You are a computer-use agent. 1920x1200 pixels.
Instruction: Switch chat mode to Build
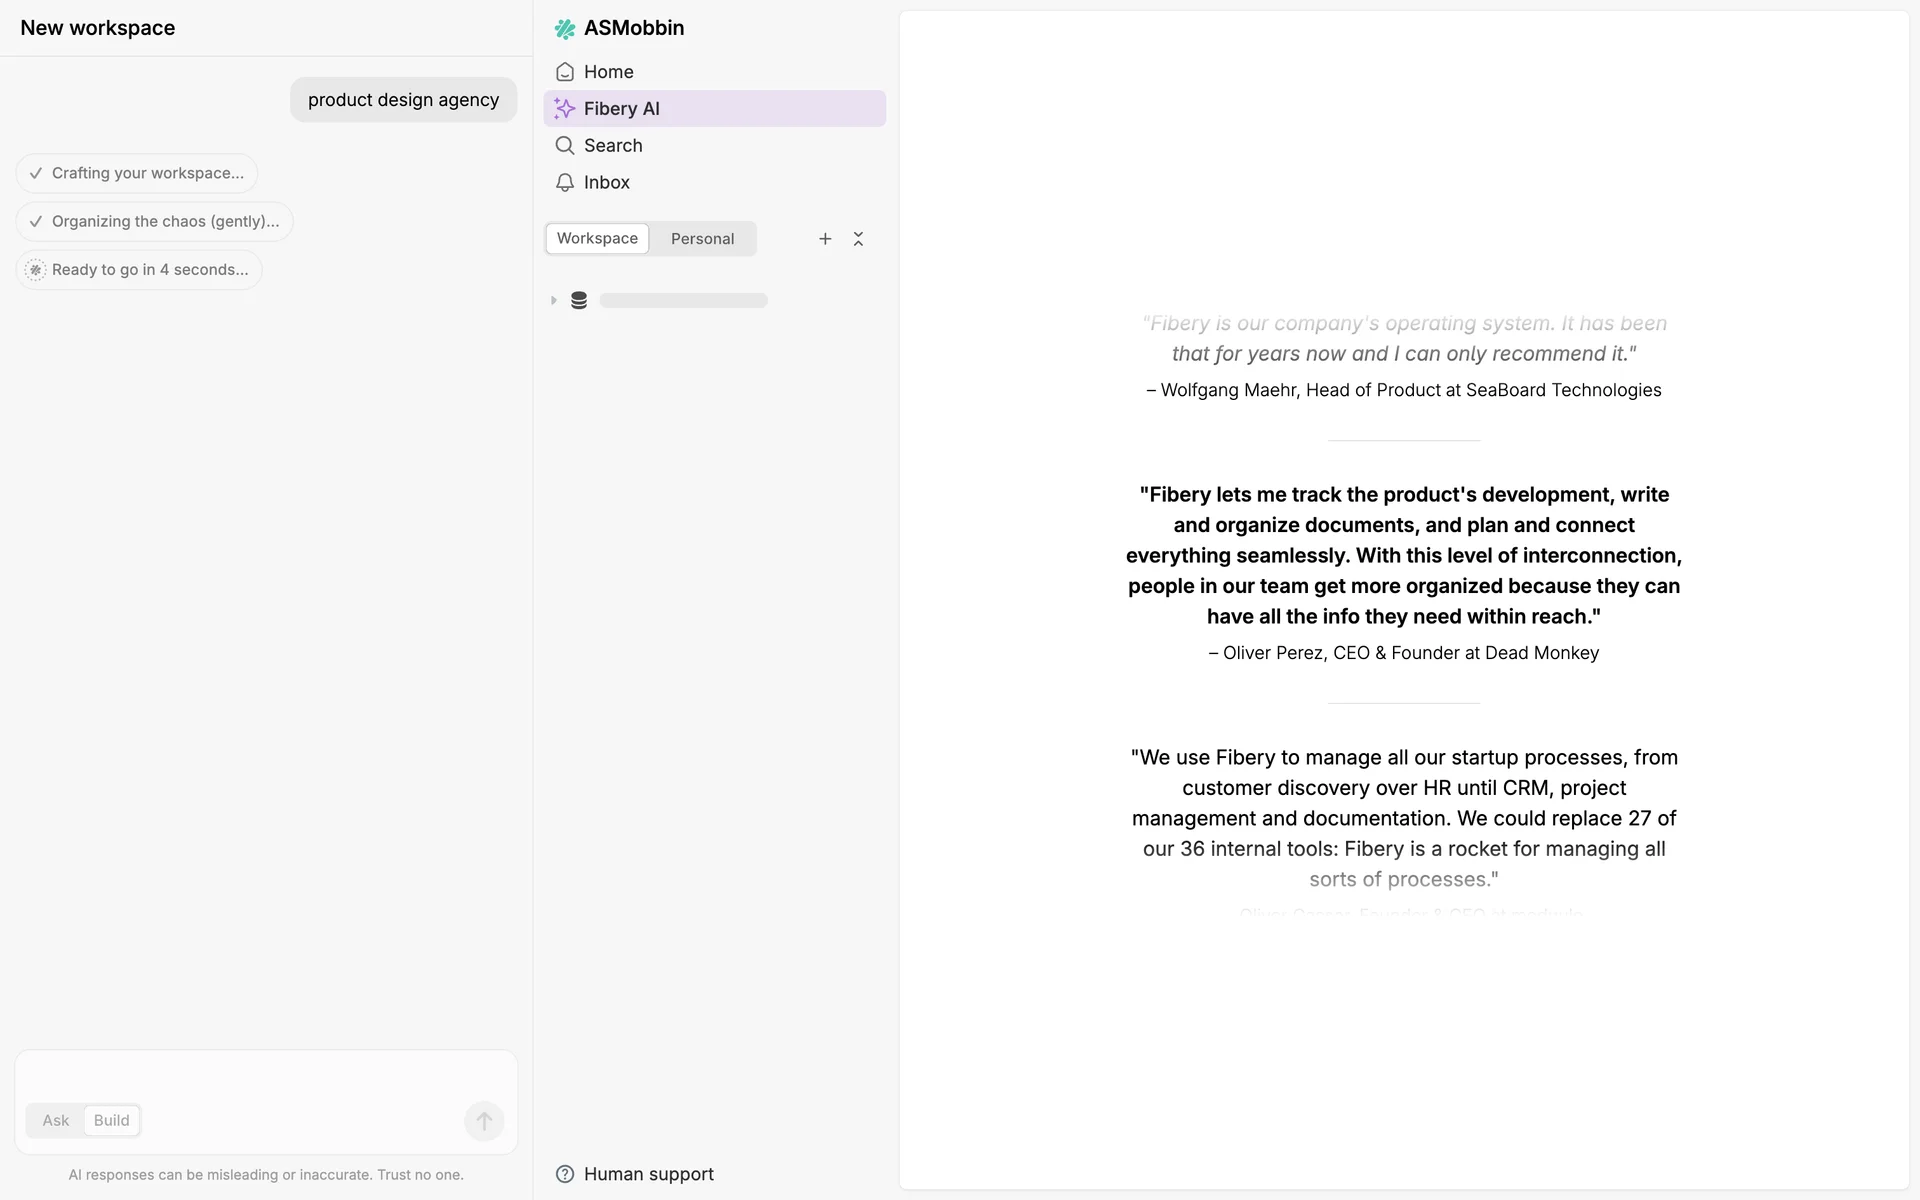point(112,1120)
